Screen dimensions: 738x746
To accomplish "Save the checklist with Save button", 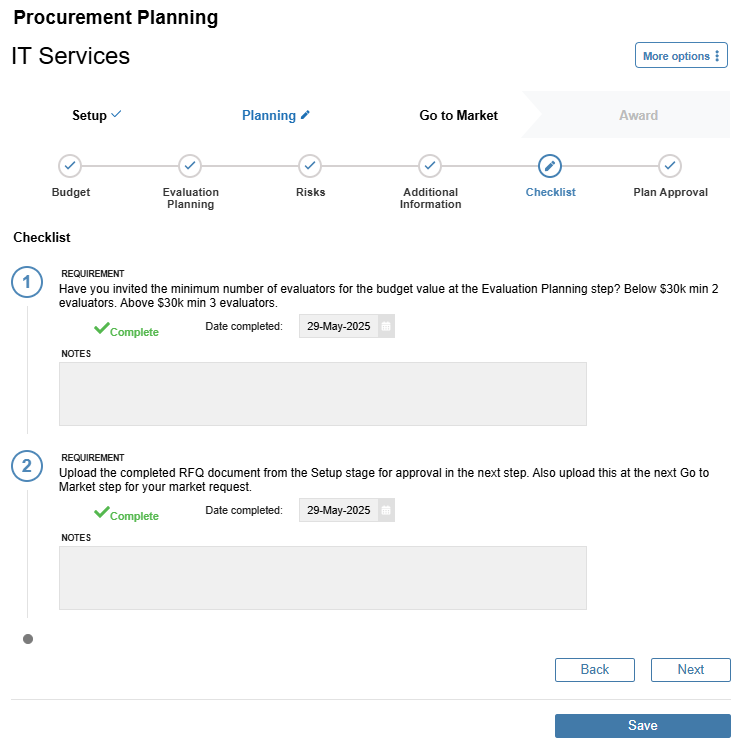I will click(642, 726).
